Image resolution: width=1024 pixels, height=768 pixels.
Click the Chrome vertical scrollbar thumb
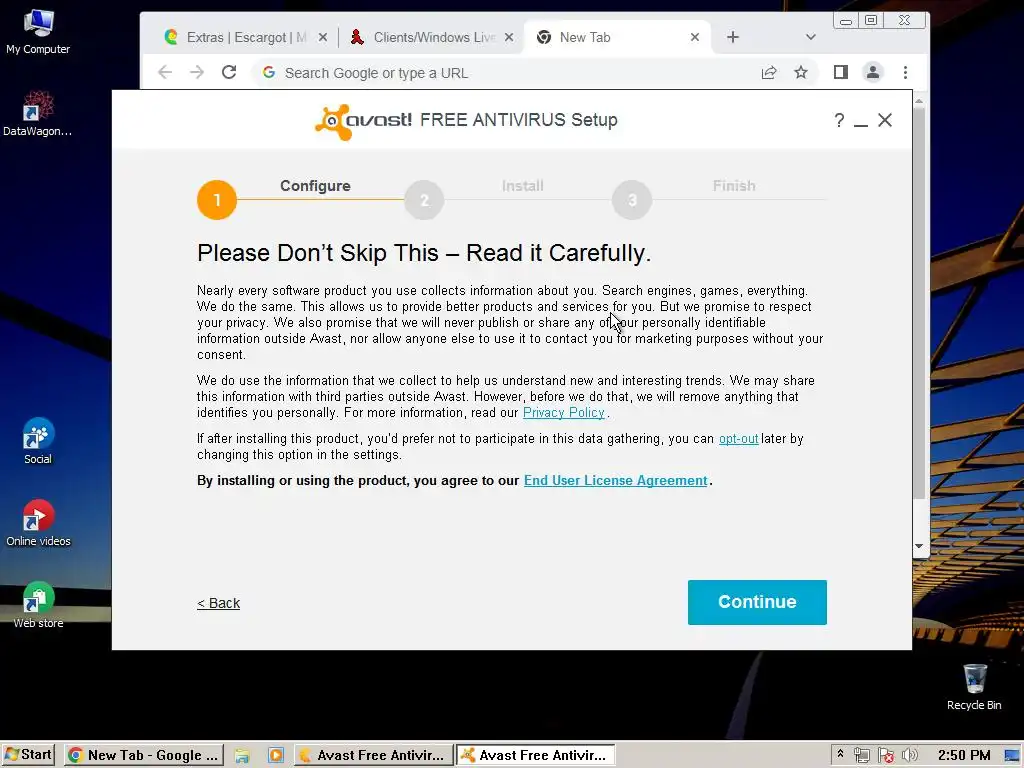pyautogui.click(x=919, y=304)
